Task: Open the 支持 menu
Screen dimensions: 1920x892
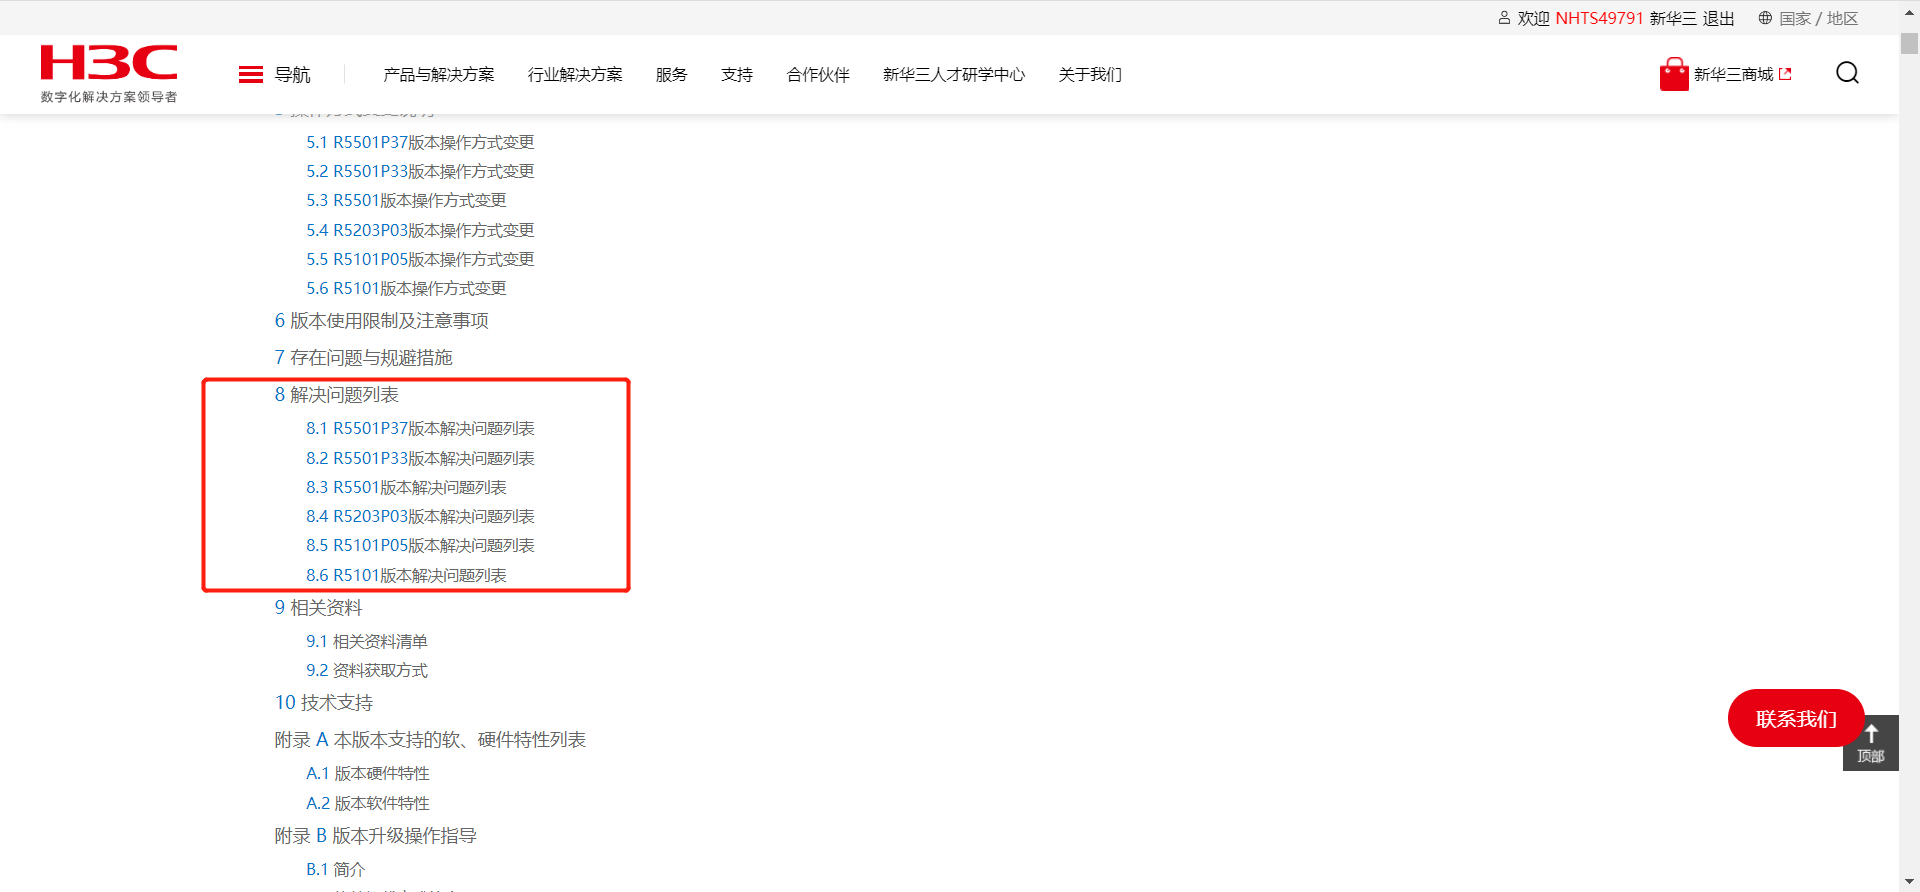Action: (x=737, y=75)
